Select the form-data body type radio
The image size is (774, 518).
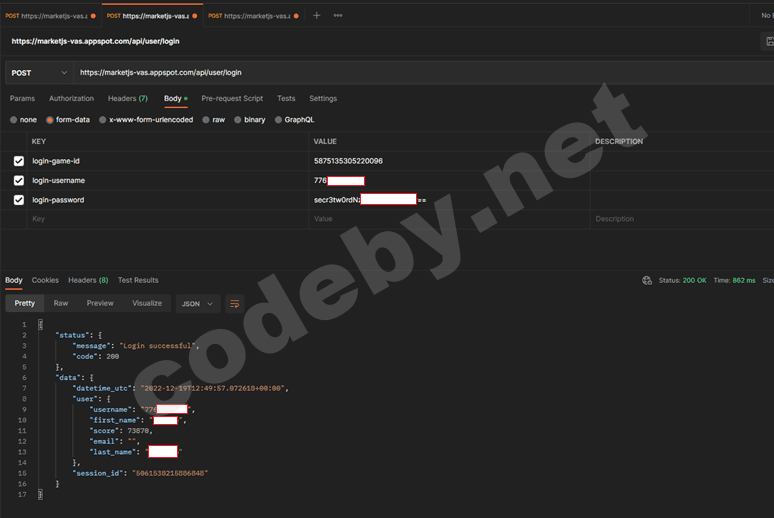(49, 120)
